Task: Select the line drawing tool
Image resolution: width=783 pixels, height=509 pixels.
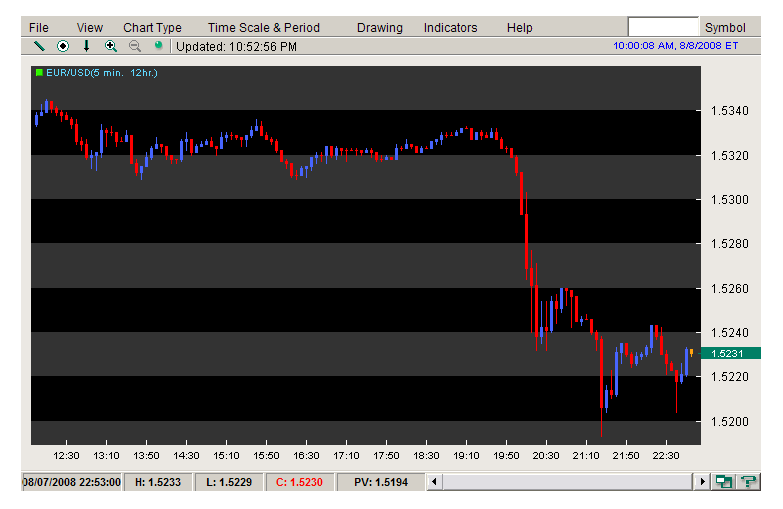Action: tap(39, 46)
